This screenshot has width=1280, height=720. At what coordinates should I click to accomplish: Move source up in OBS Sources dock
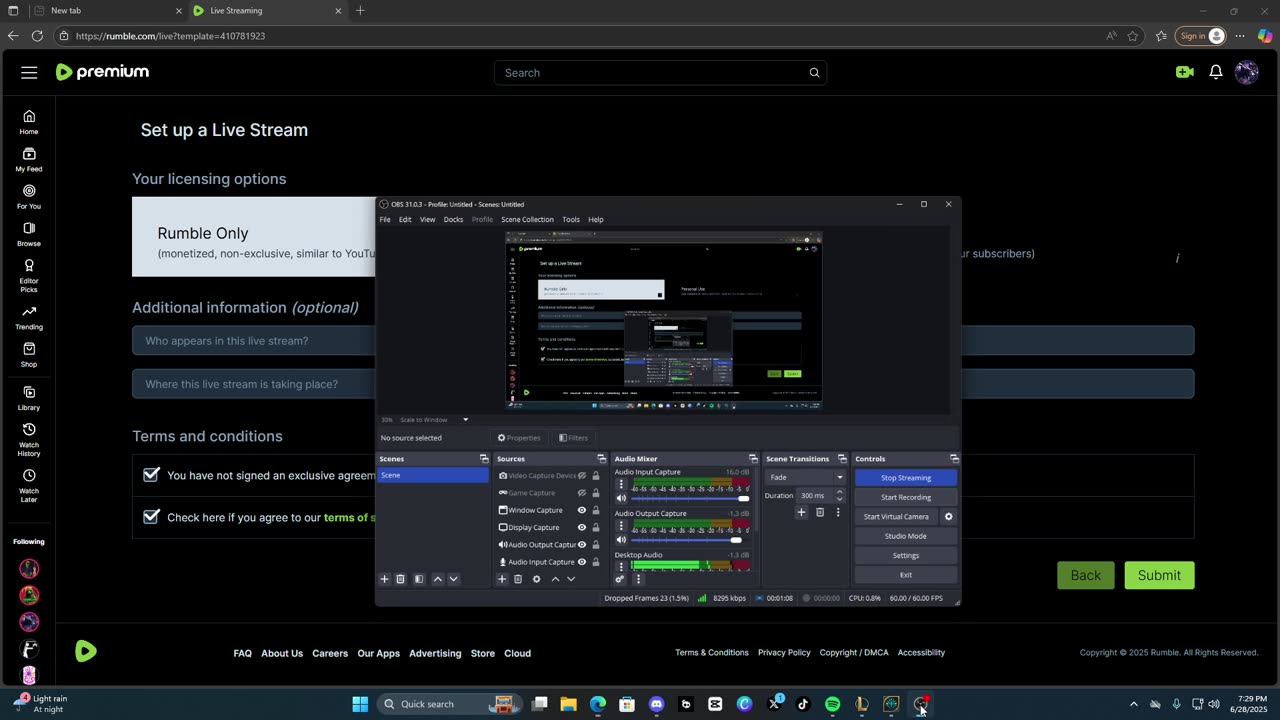[555, 579]
